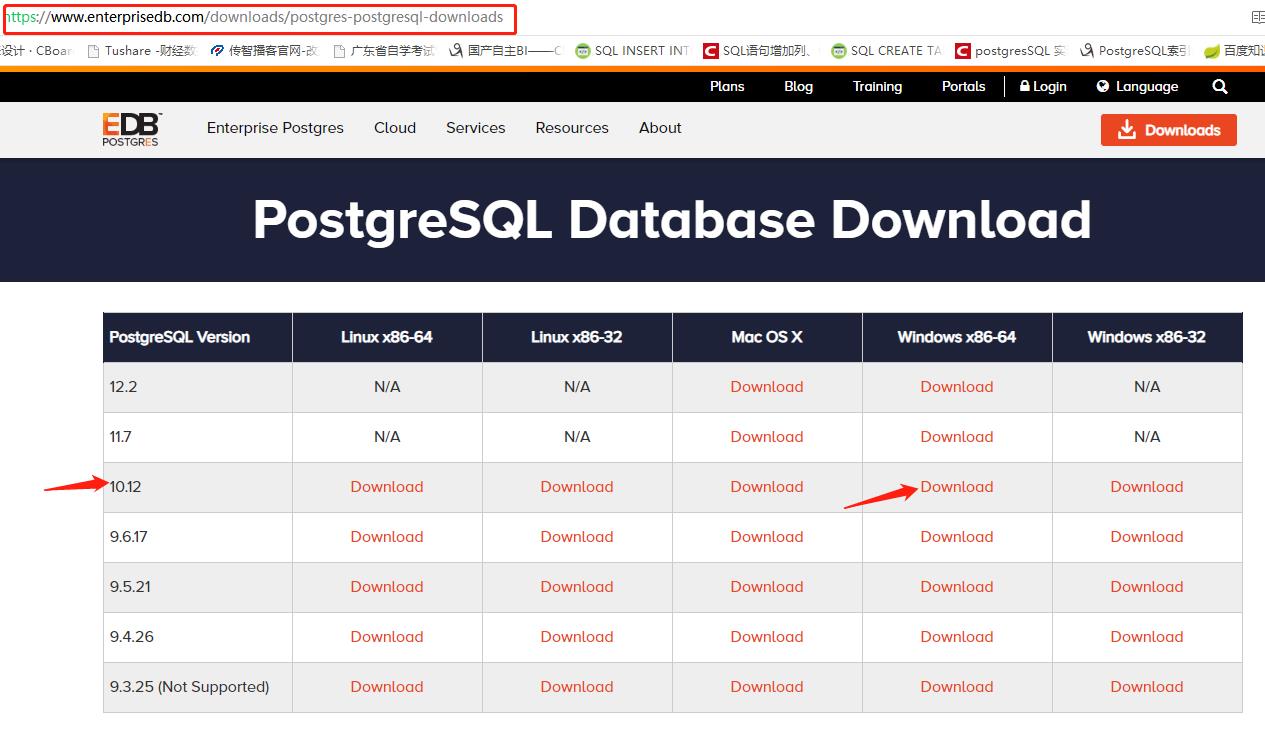Click the 'PostgreSQL Version' column header
This screenshot has height=735, width=1265.
pyautogui.click(x=198, y=337)
